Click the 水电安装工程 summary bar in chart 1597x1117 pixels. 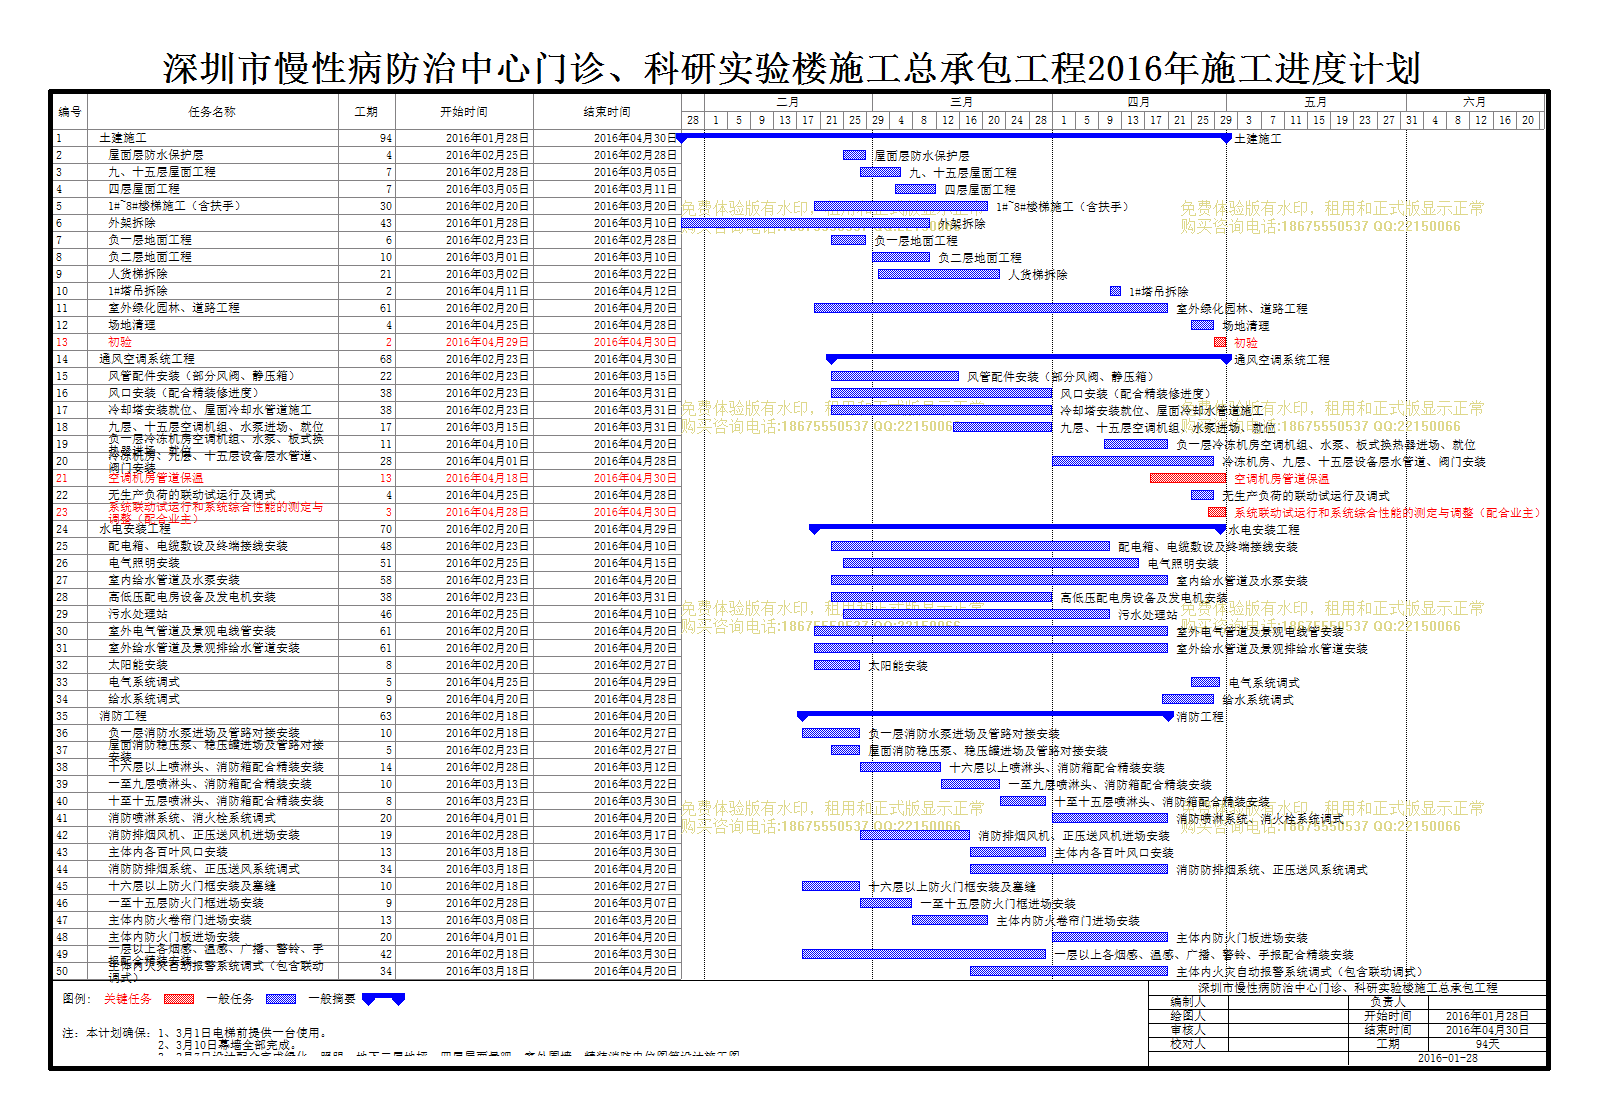pos(1017,528)
